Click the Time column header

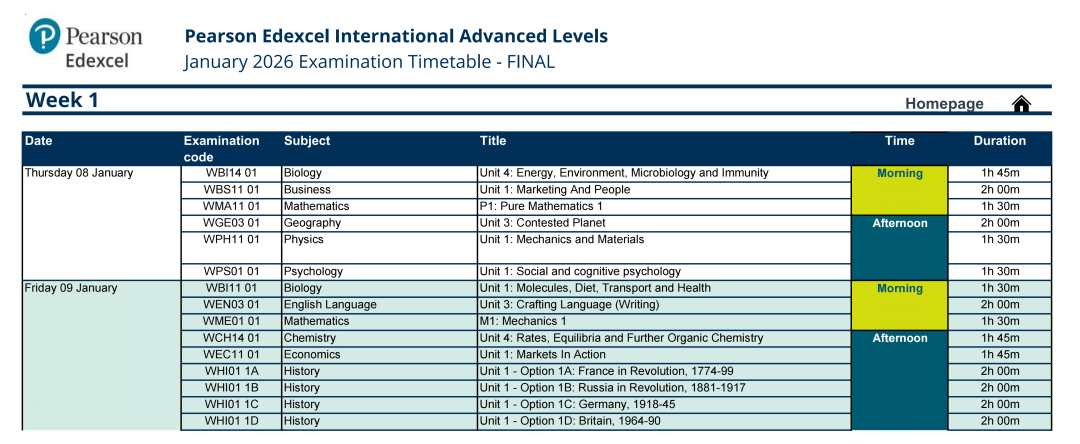[899, 141]
